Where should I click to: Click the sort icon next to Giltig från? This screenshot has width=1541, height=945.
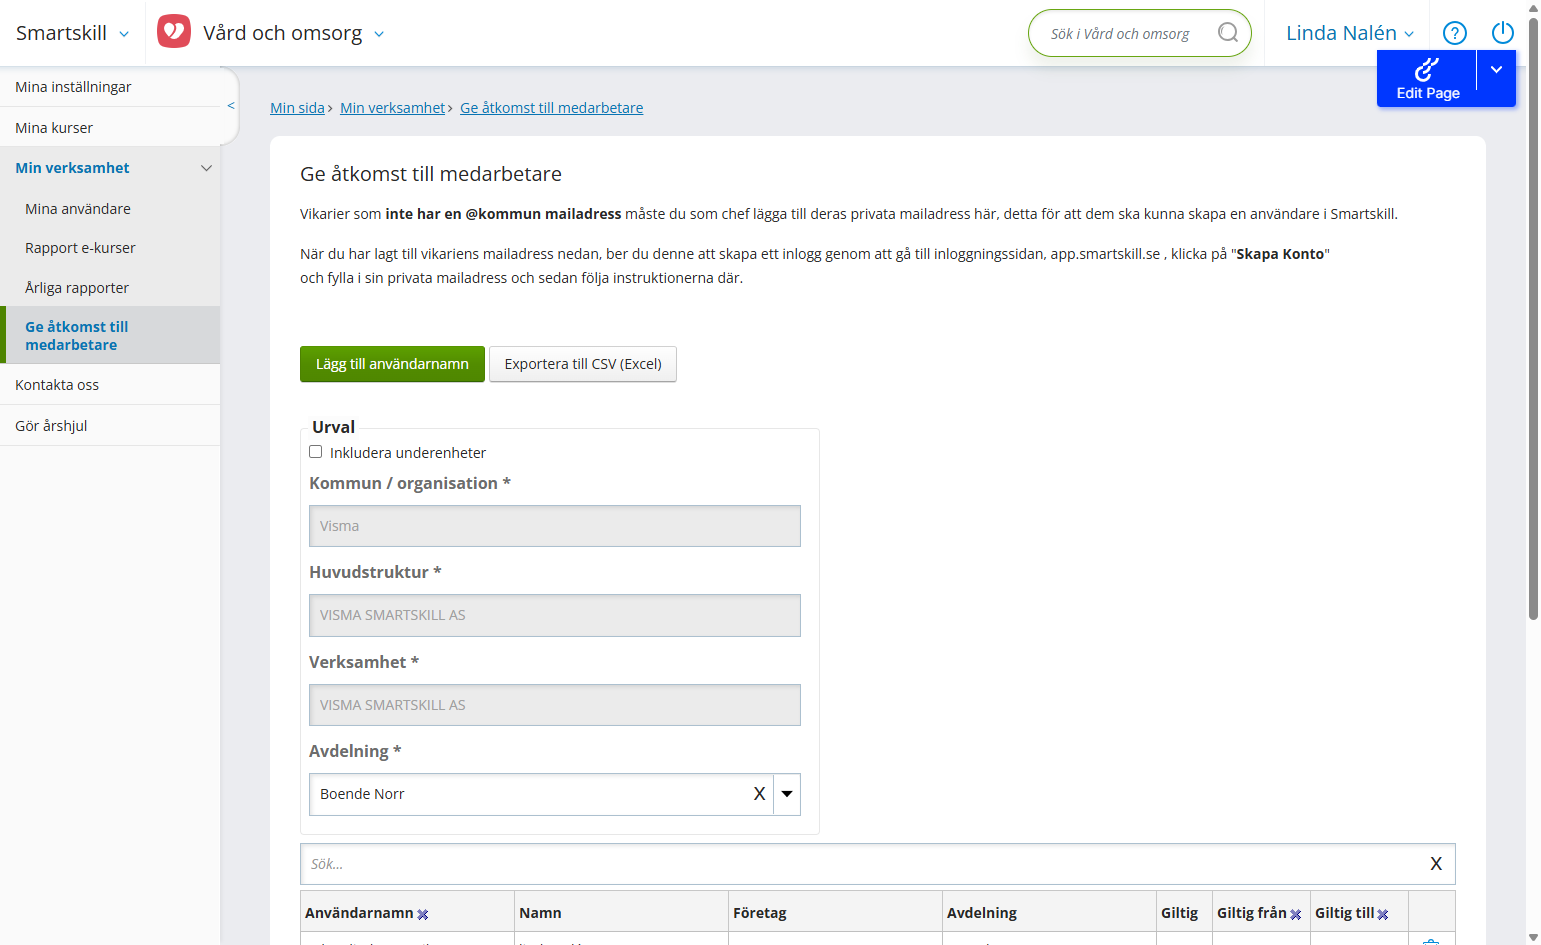tap(1296, 914)
